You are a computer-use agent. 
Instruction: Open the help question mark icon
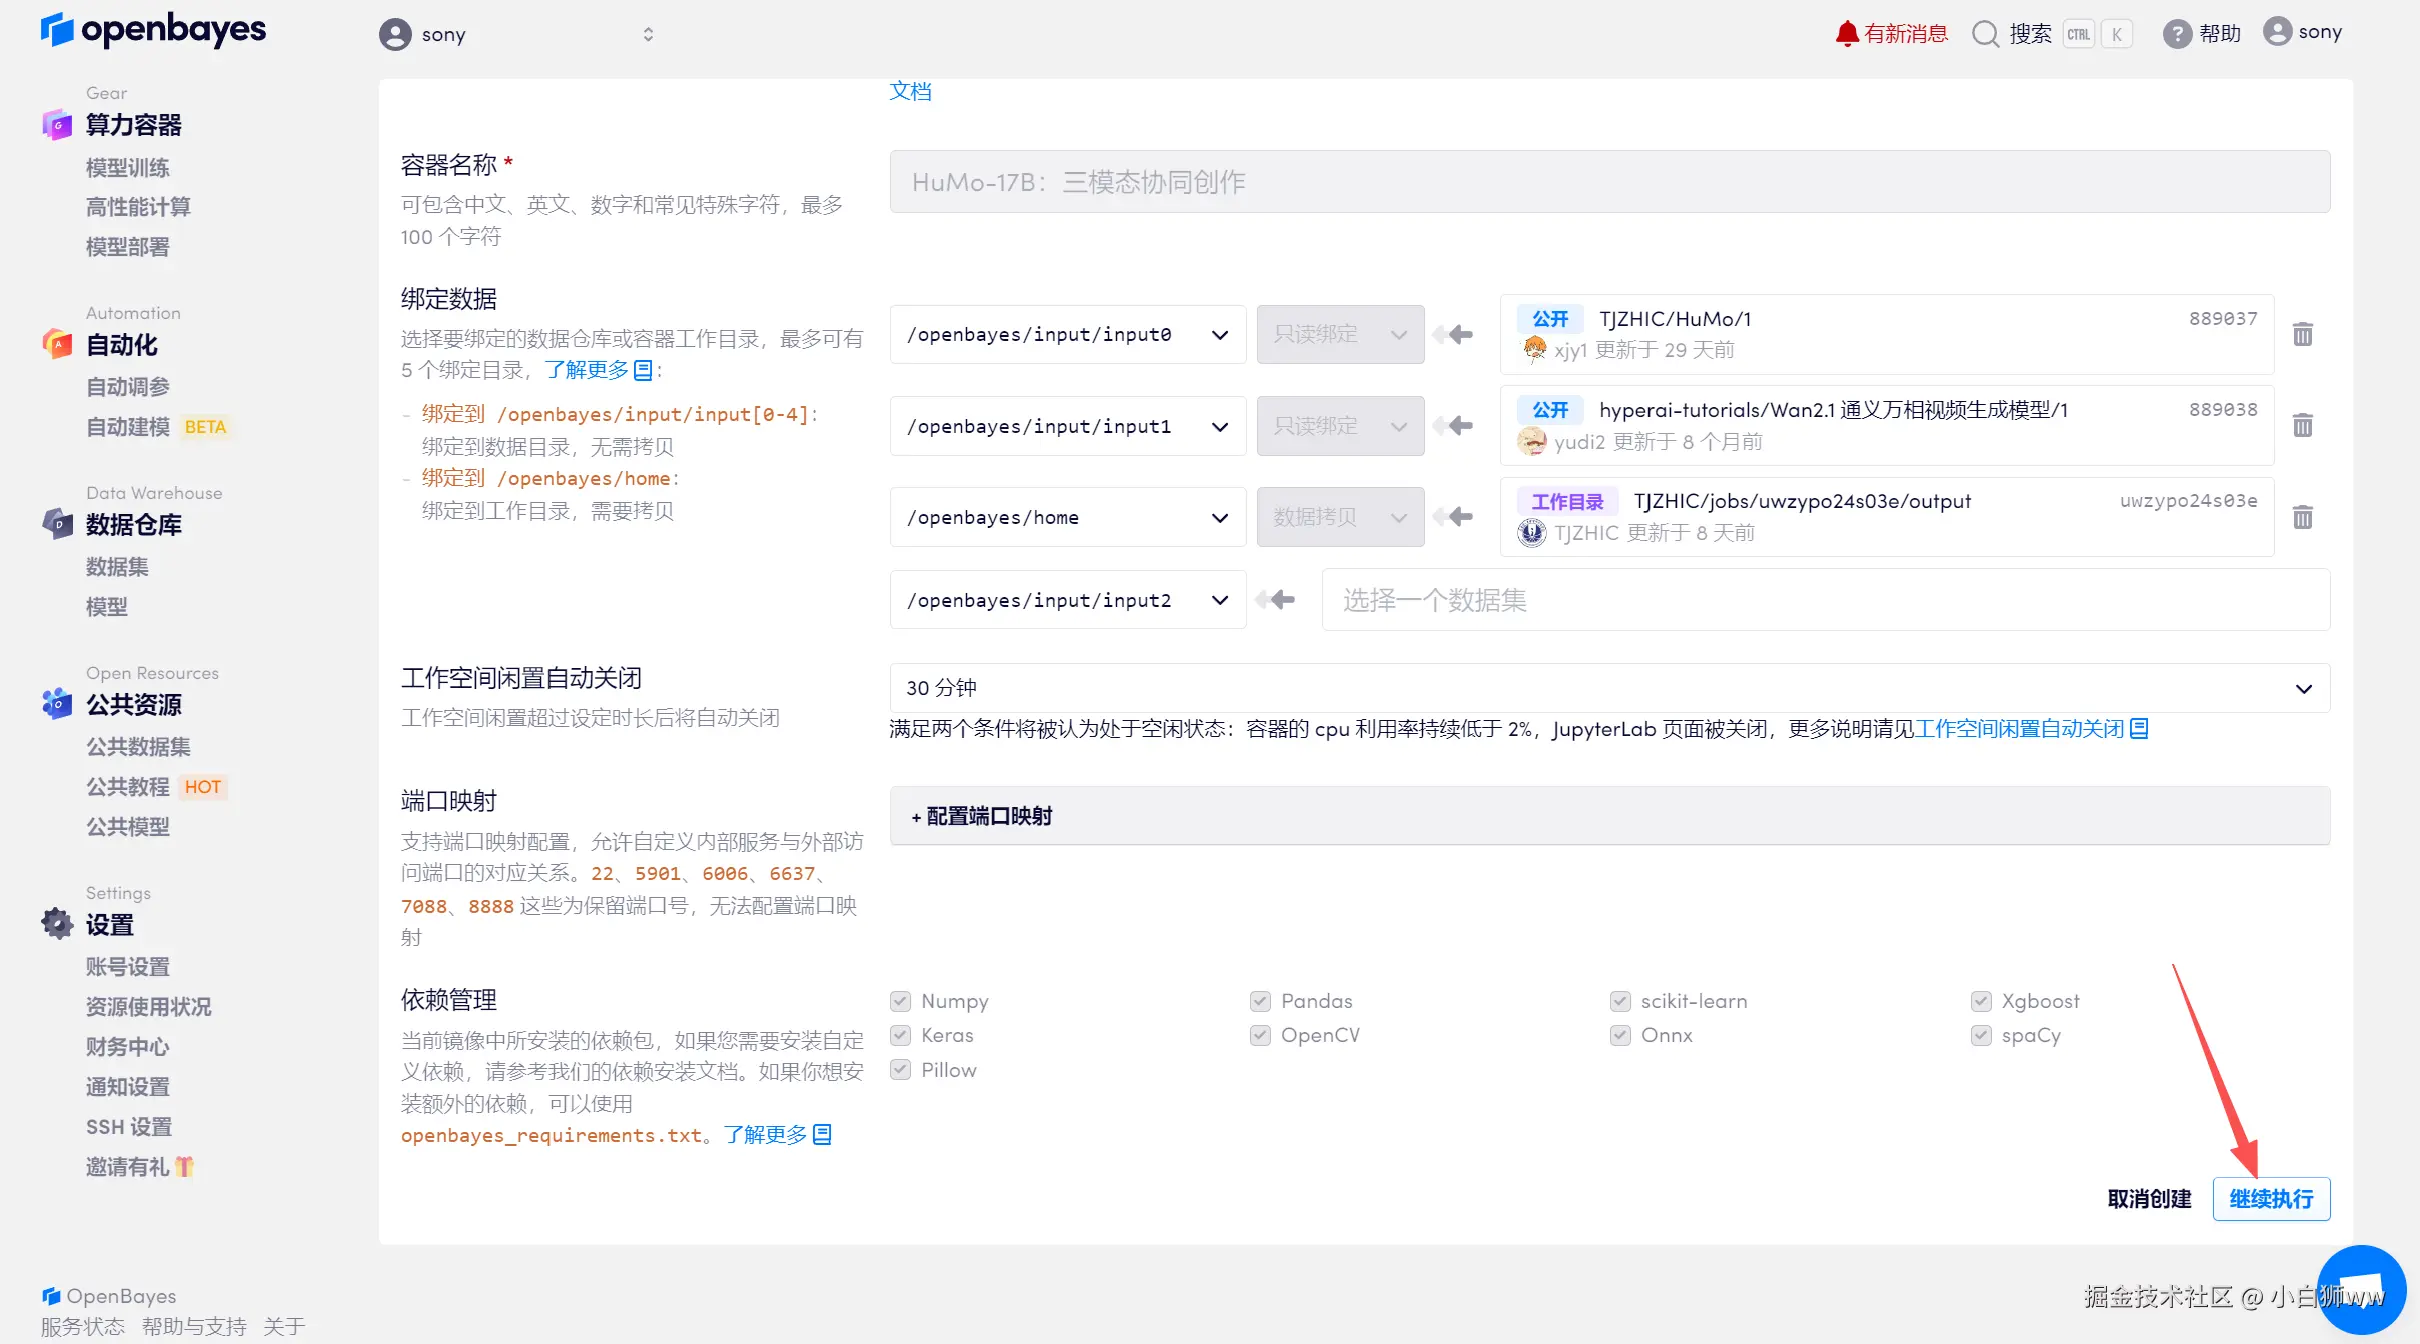(x=2176, y=34)
